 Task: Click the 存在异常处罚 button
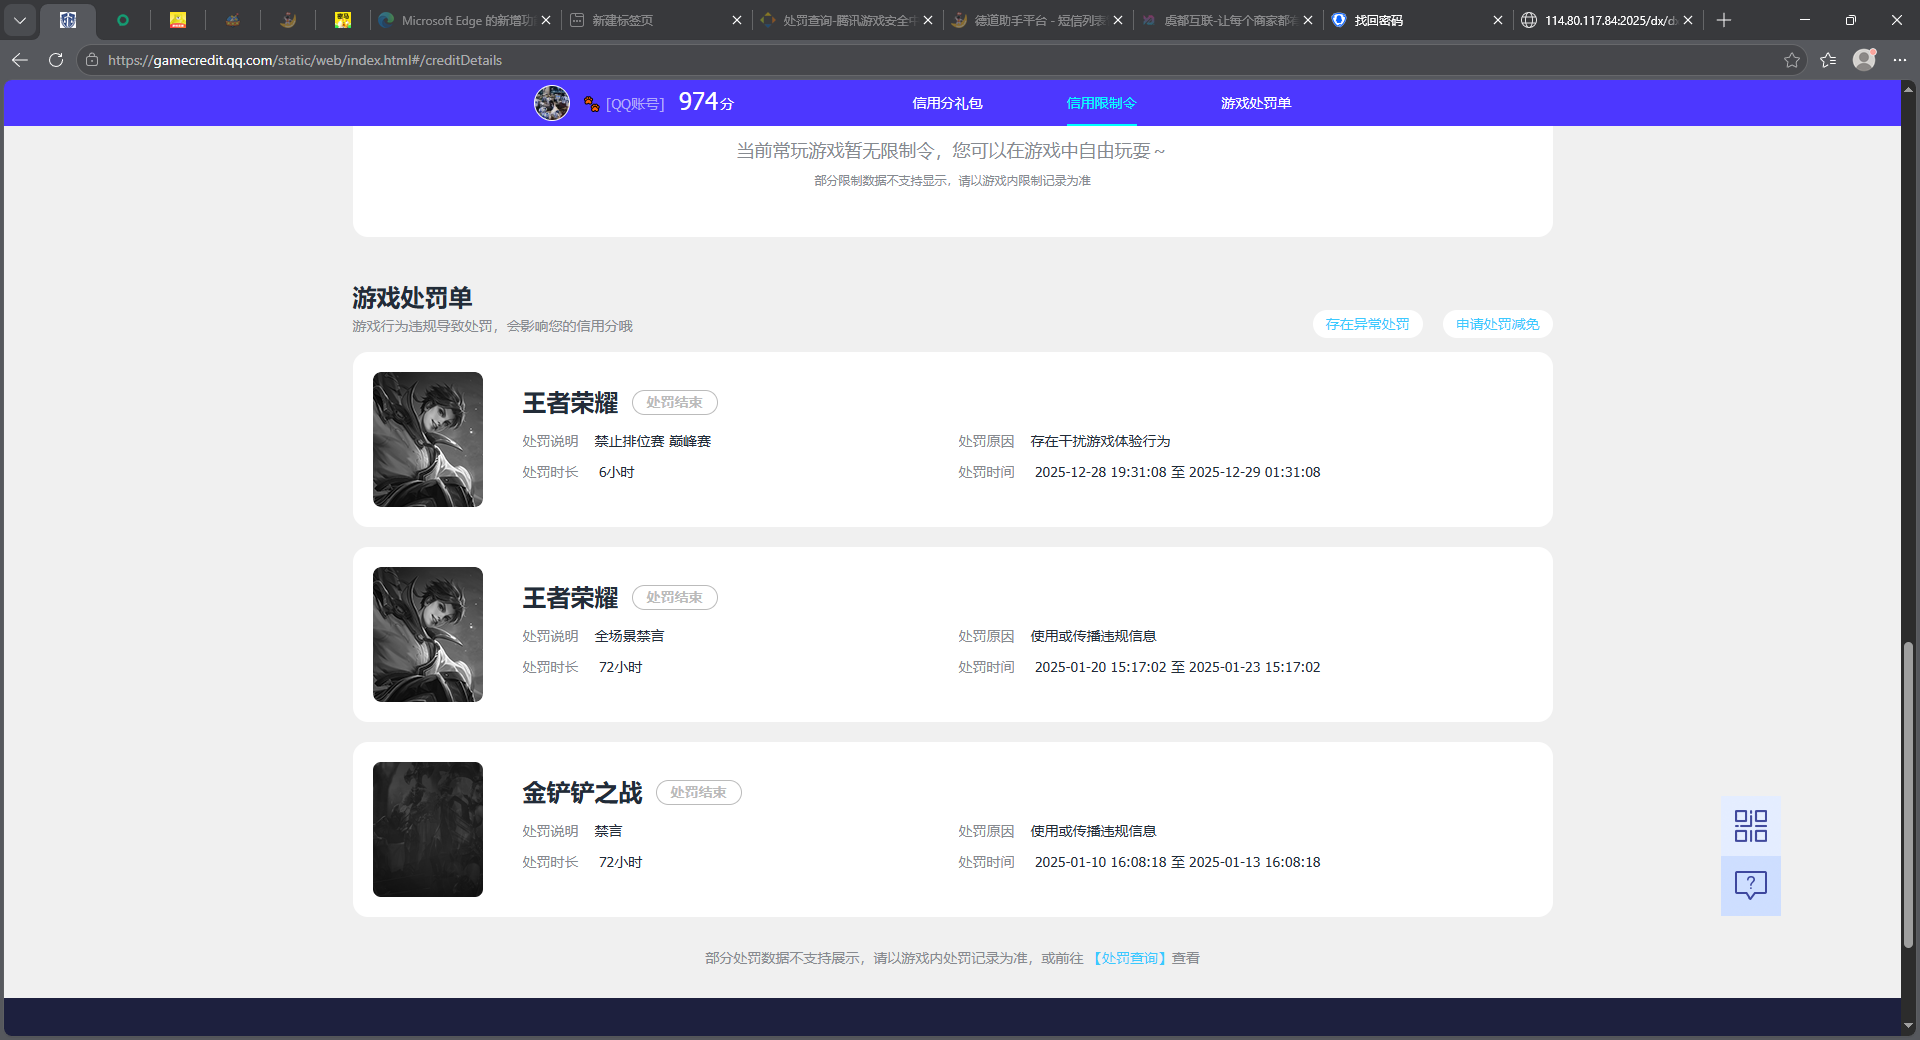[x=1367, y=324]
